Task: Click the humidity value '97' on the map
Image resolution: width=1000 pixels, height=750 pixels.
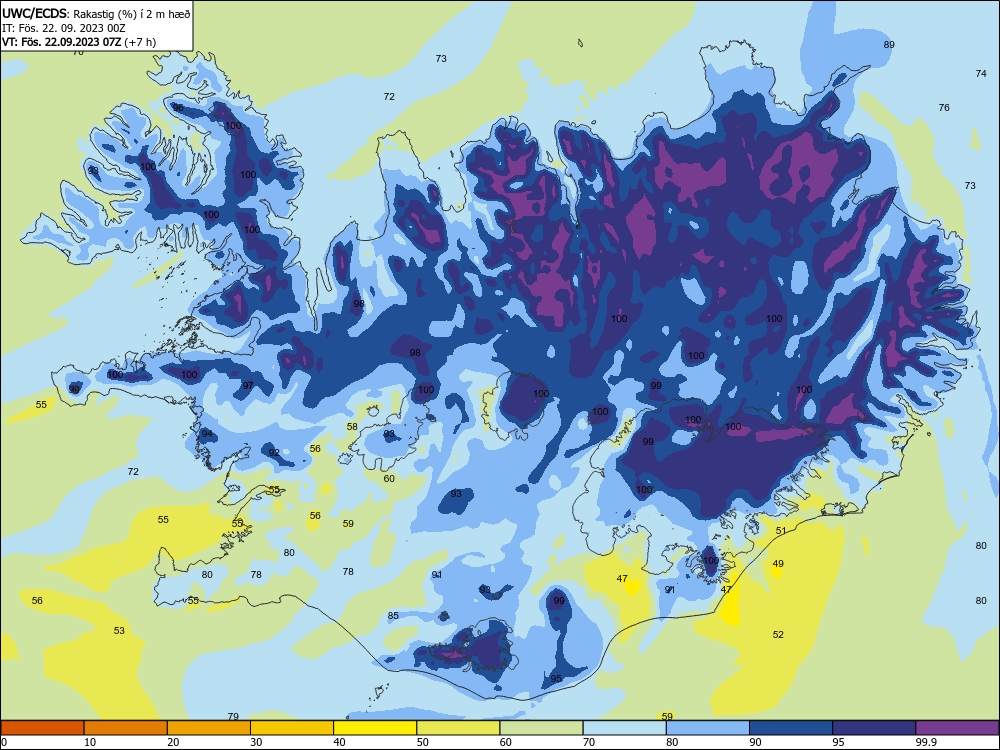Action: click(x=248, y=386)
